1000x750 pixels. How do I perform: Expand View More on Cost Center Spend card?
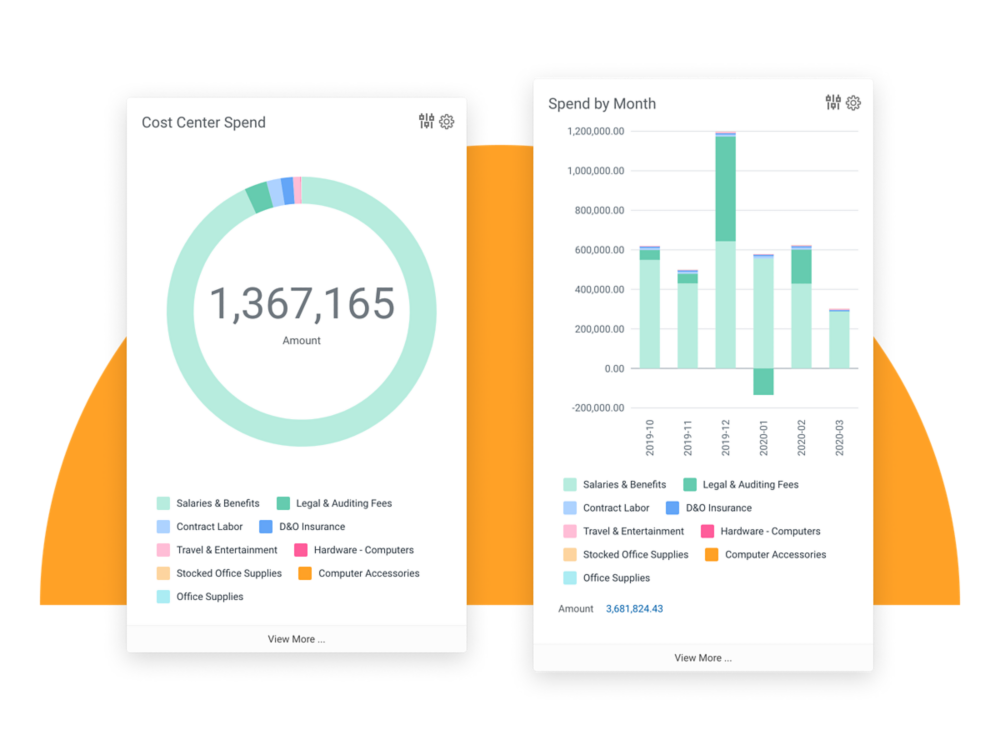point(296,639)
